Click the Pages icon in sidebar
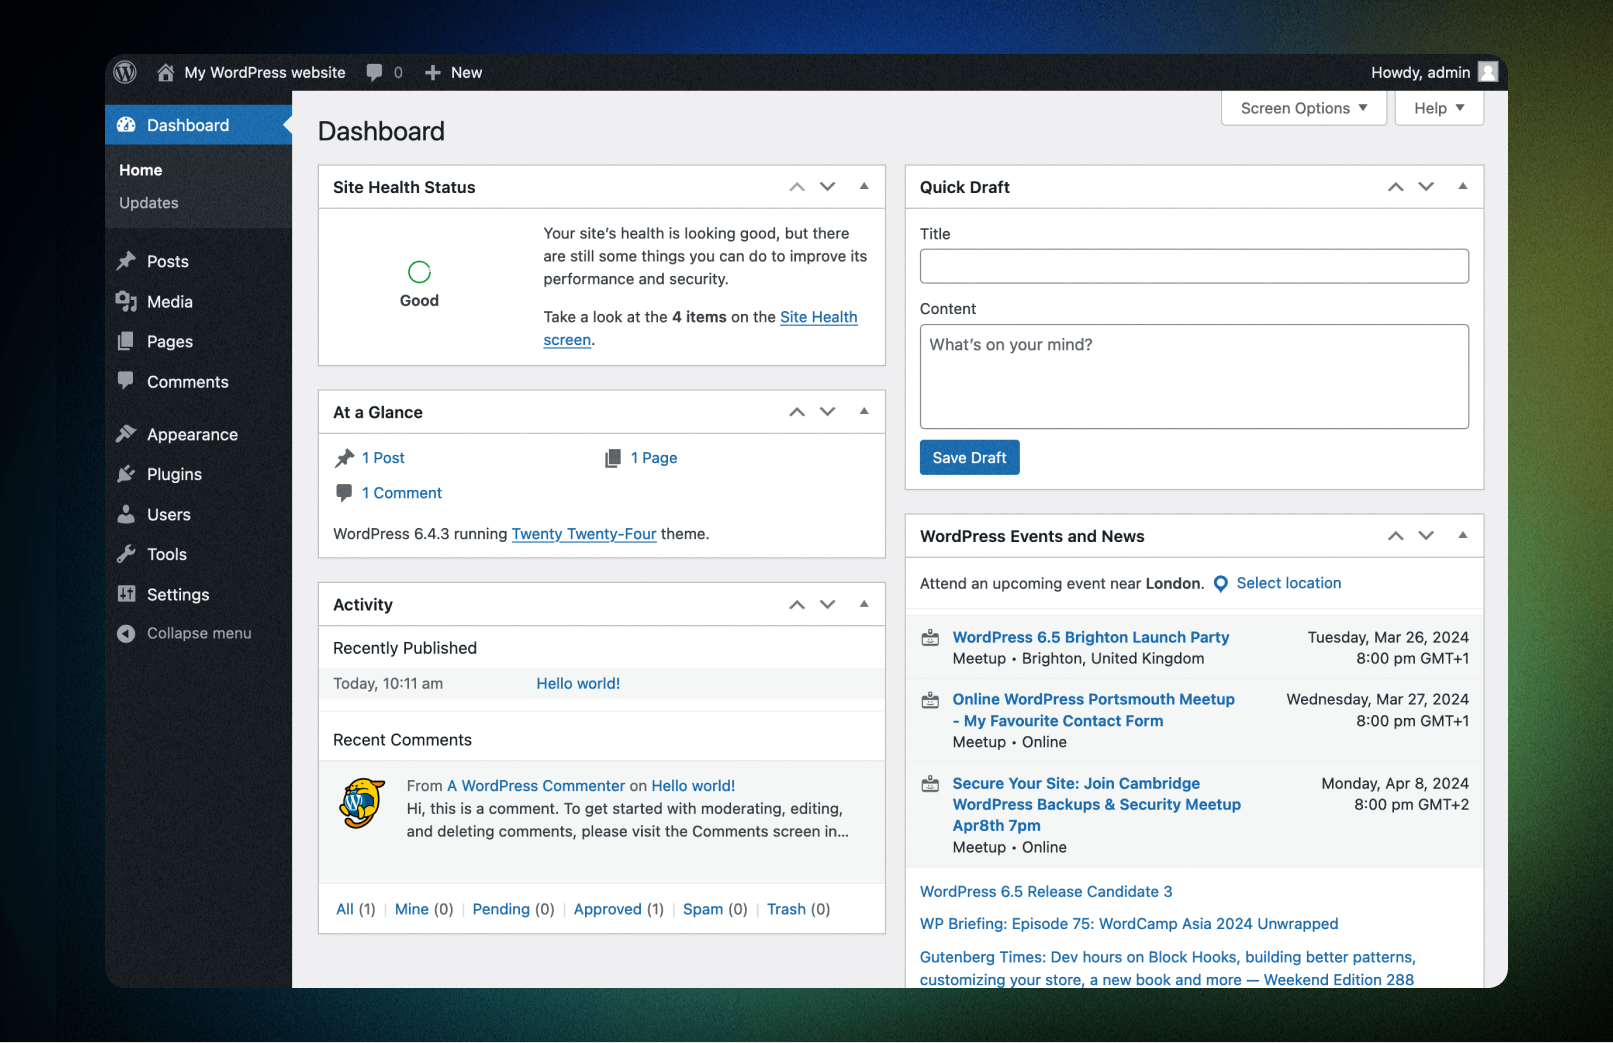This screenshot has height=1043, width=1613. 126,341
